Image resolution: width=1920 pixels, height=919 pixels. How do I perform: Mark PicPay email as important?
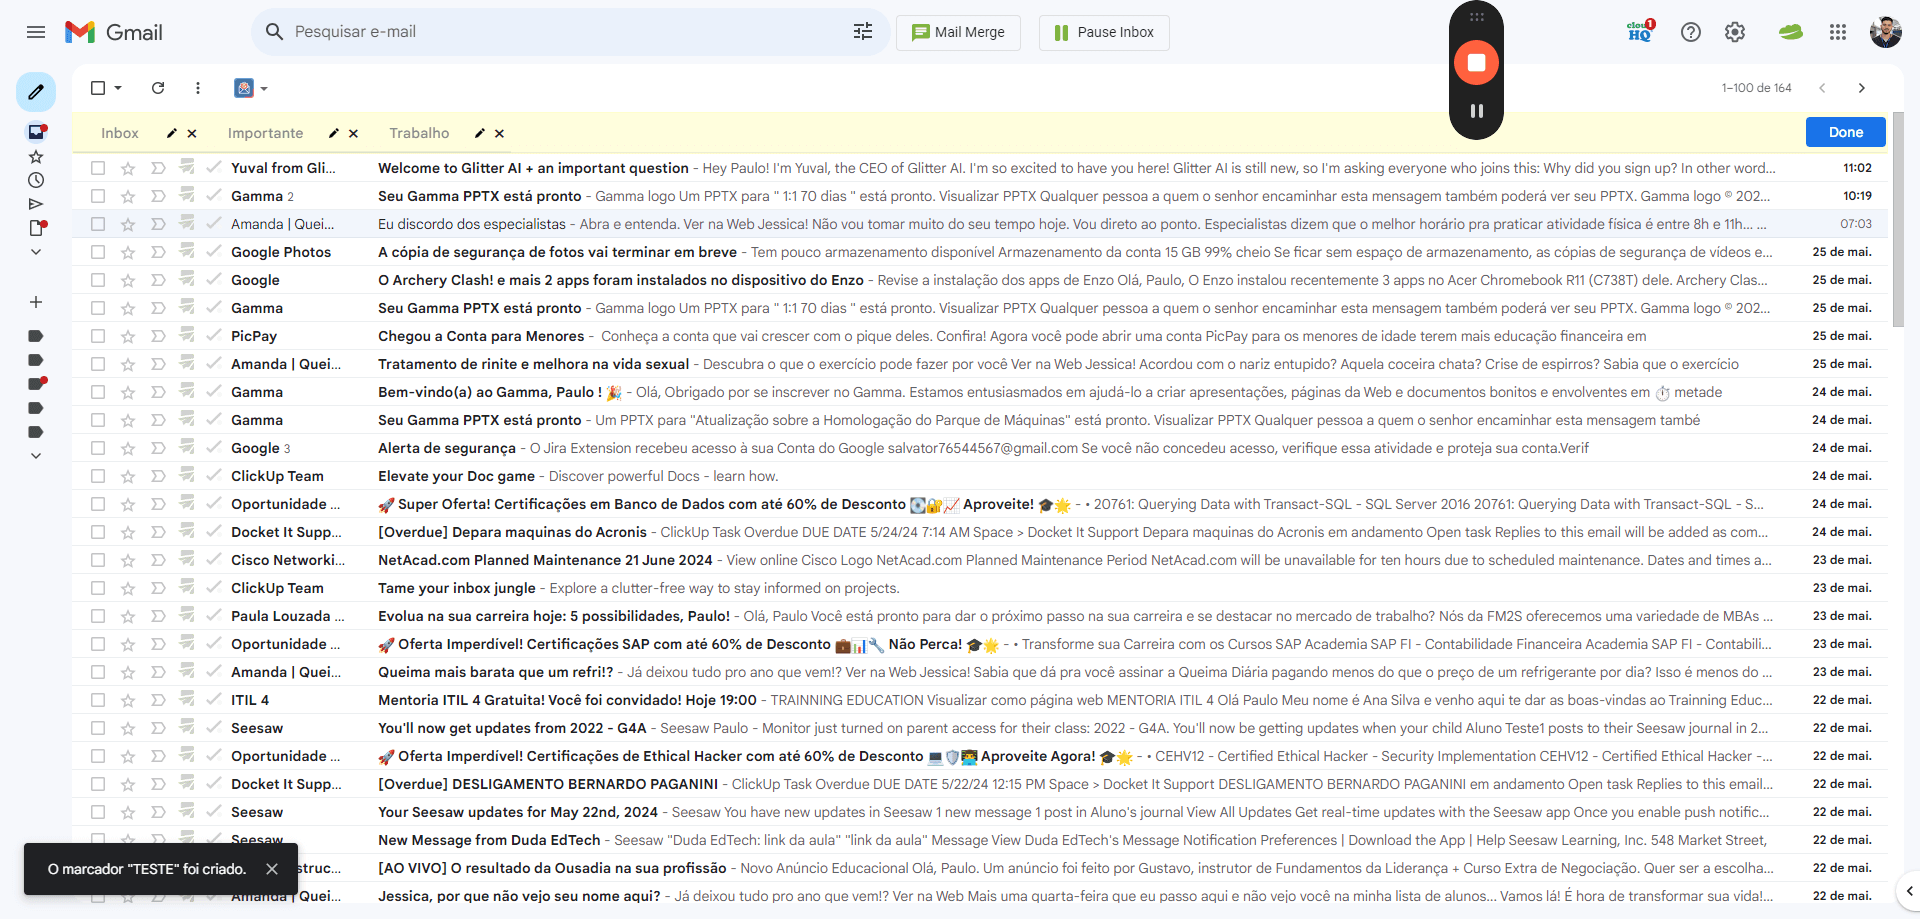click(x=158, y=336)
